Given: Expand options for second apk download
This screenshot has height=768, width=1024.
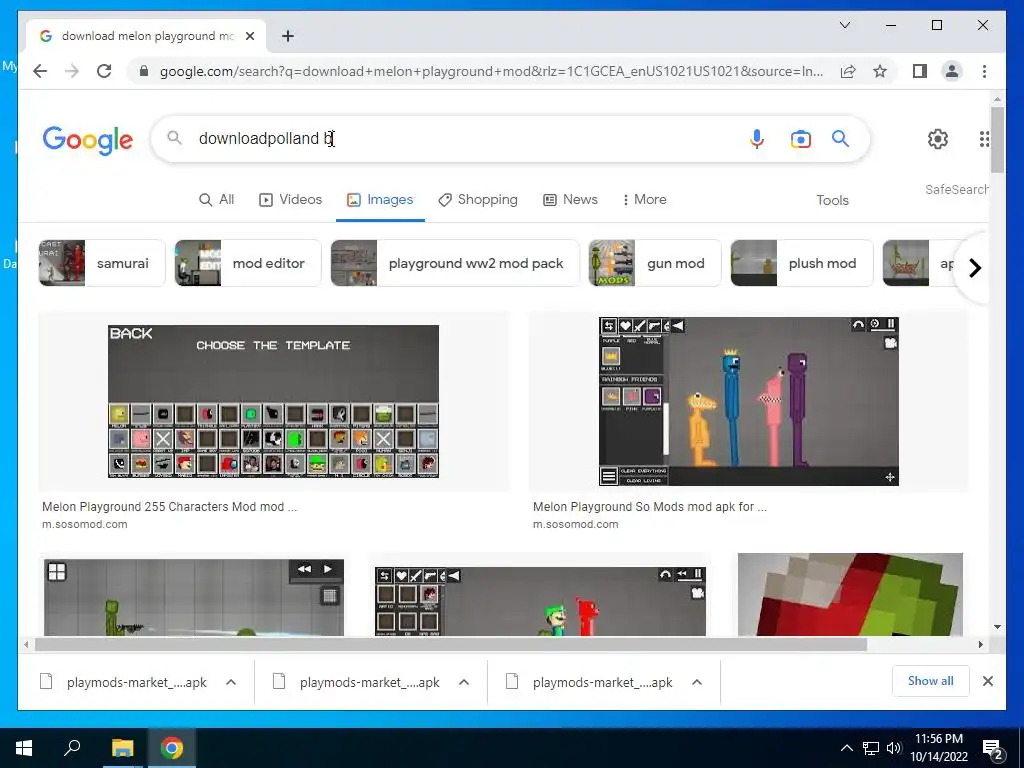Looking at the screenshot, I should pyautogui.click(x=464, y=682).
